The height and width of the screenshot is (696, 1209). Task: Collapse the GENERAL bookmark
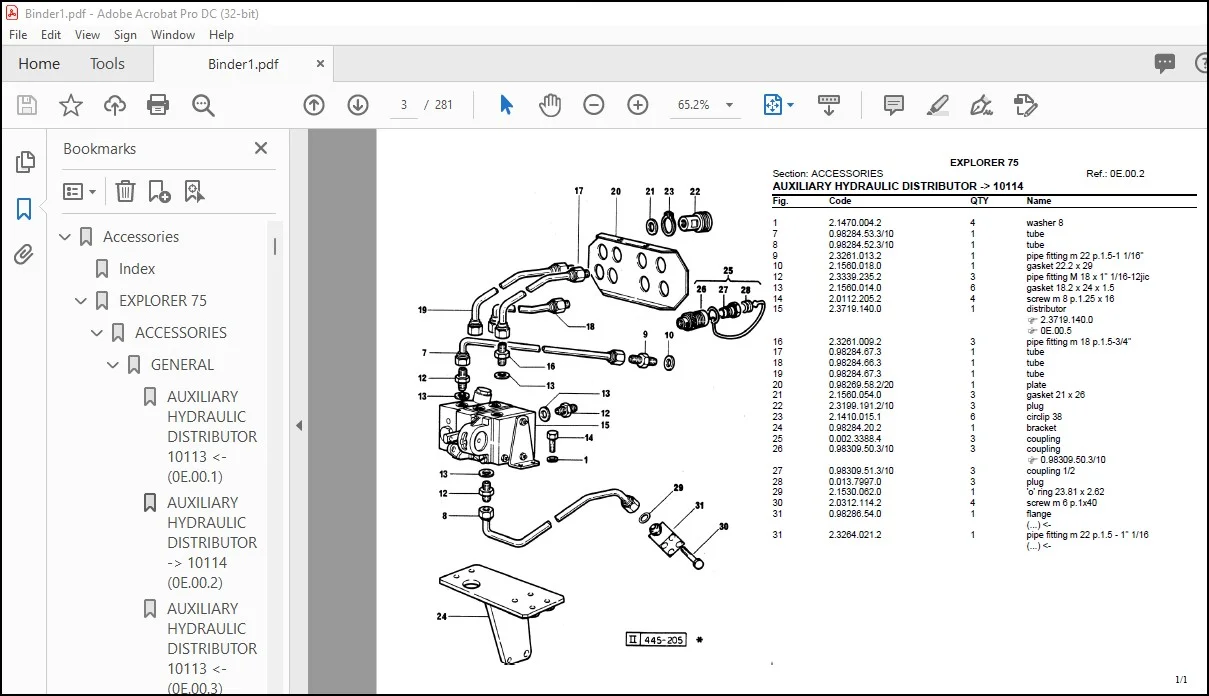(113, 365)
